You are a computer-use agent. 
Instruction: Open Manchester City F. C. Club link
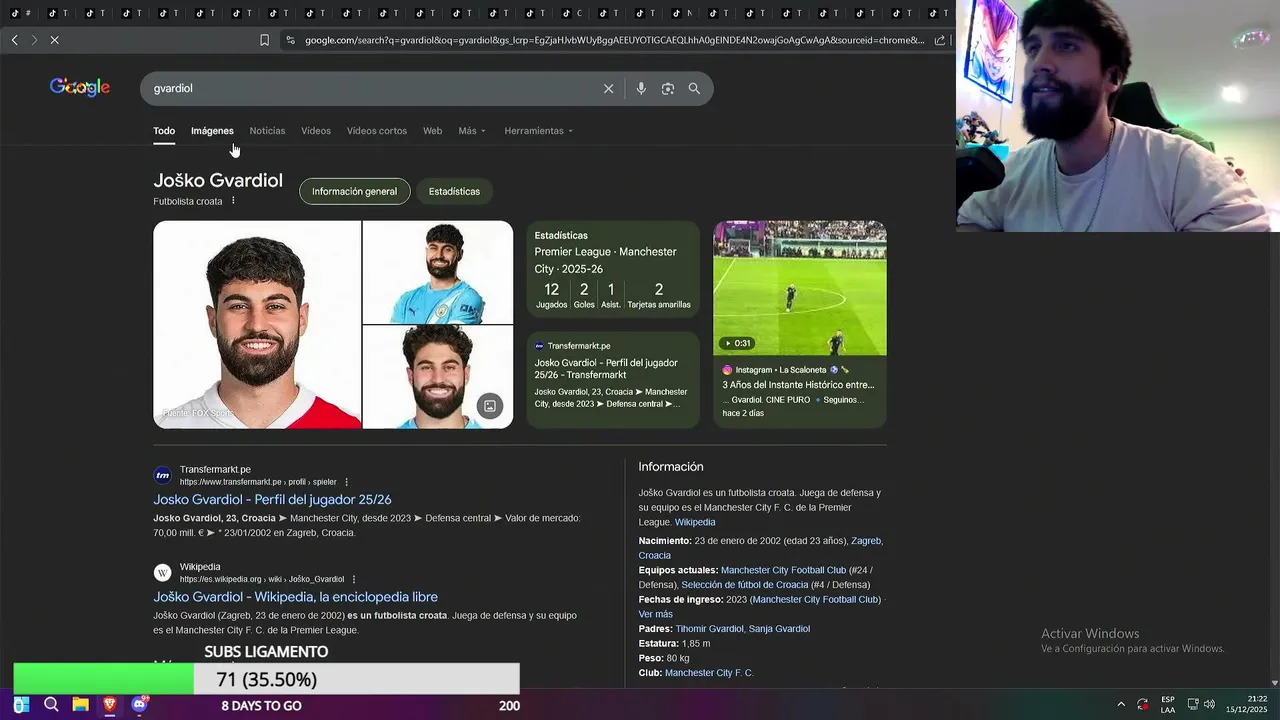click(709, 673)
